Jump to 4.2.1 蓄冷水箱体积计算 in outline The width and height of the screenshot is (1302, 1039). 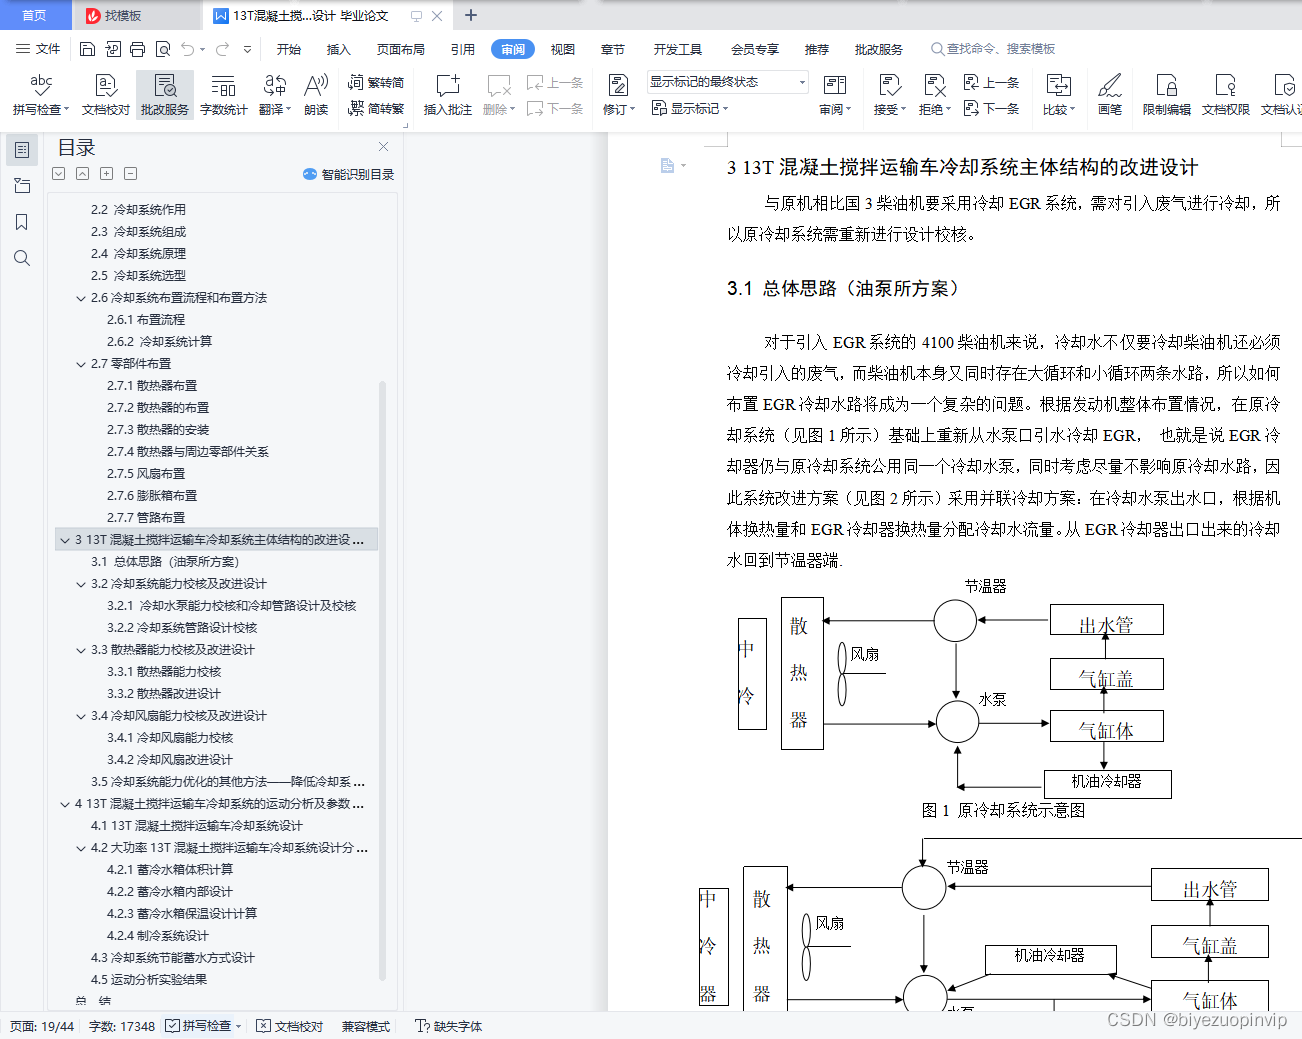170,870
